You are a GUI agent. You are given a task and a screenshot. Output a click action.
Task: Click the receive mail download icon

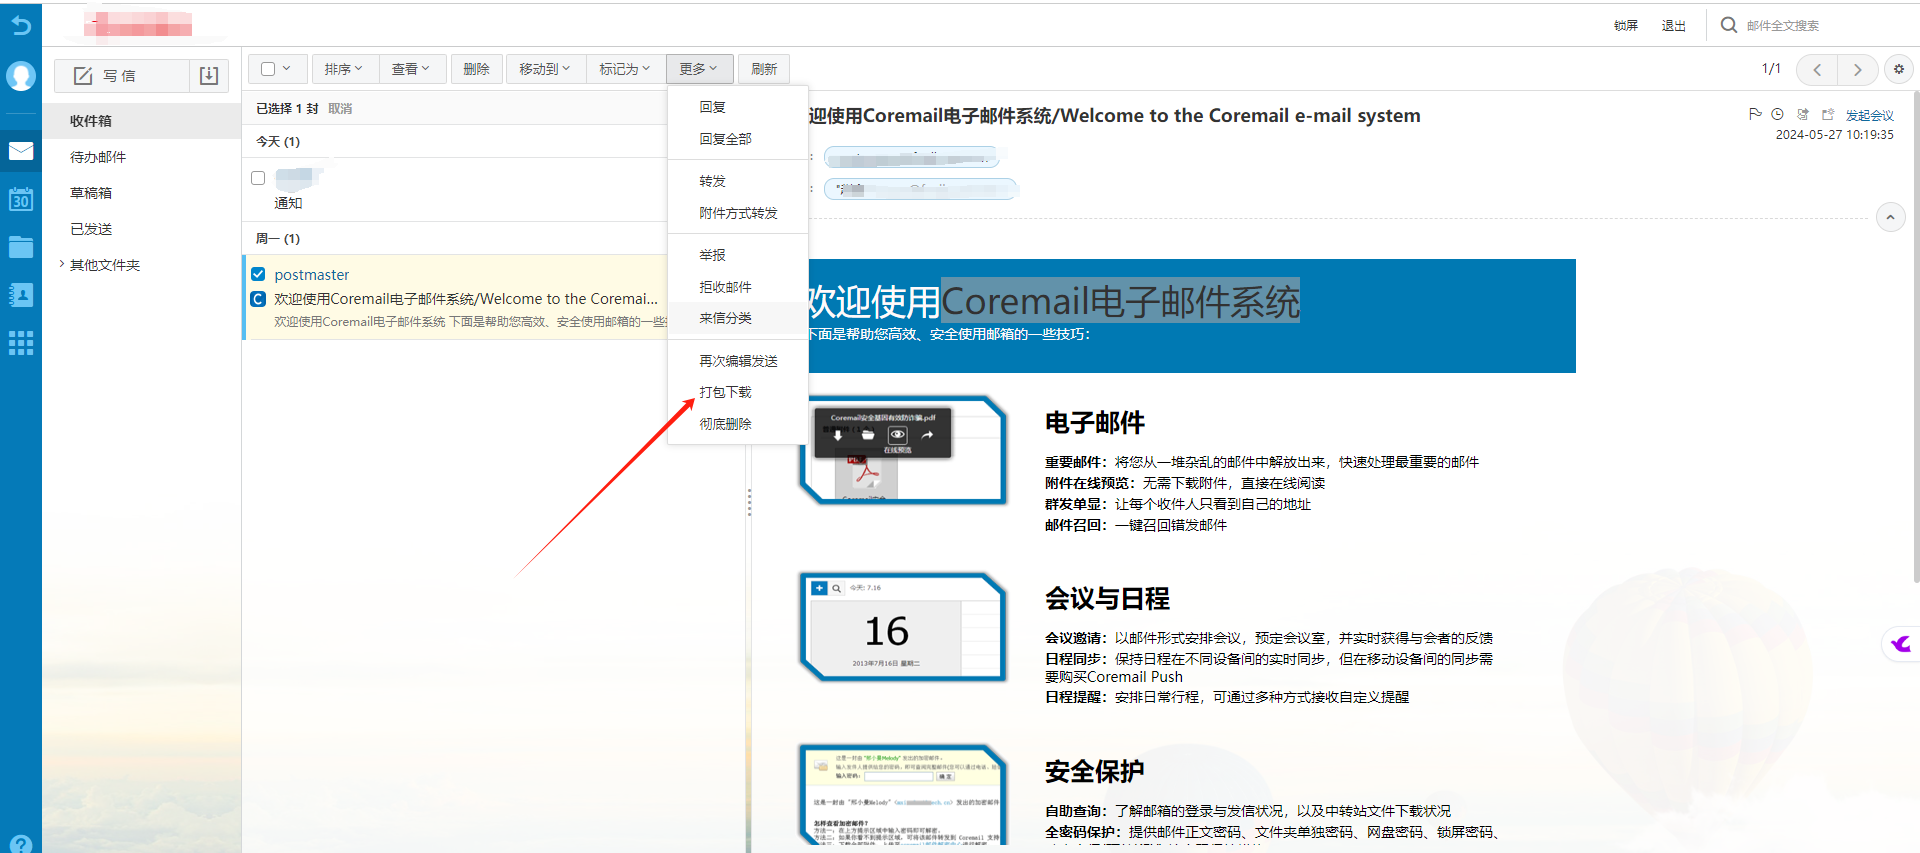click(x=209, y=76)
